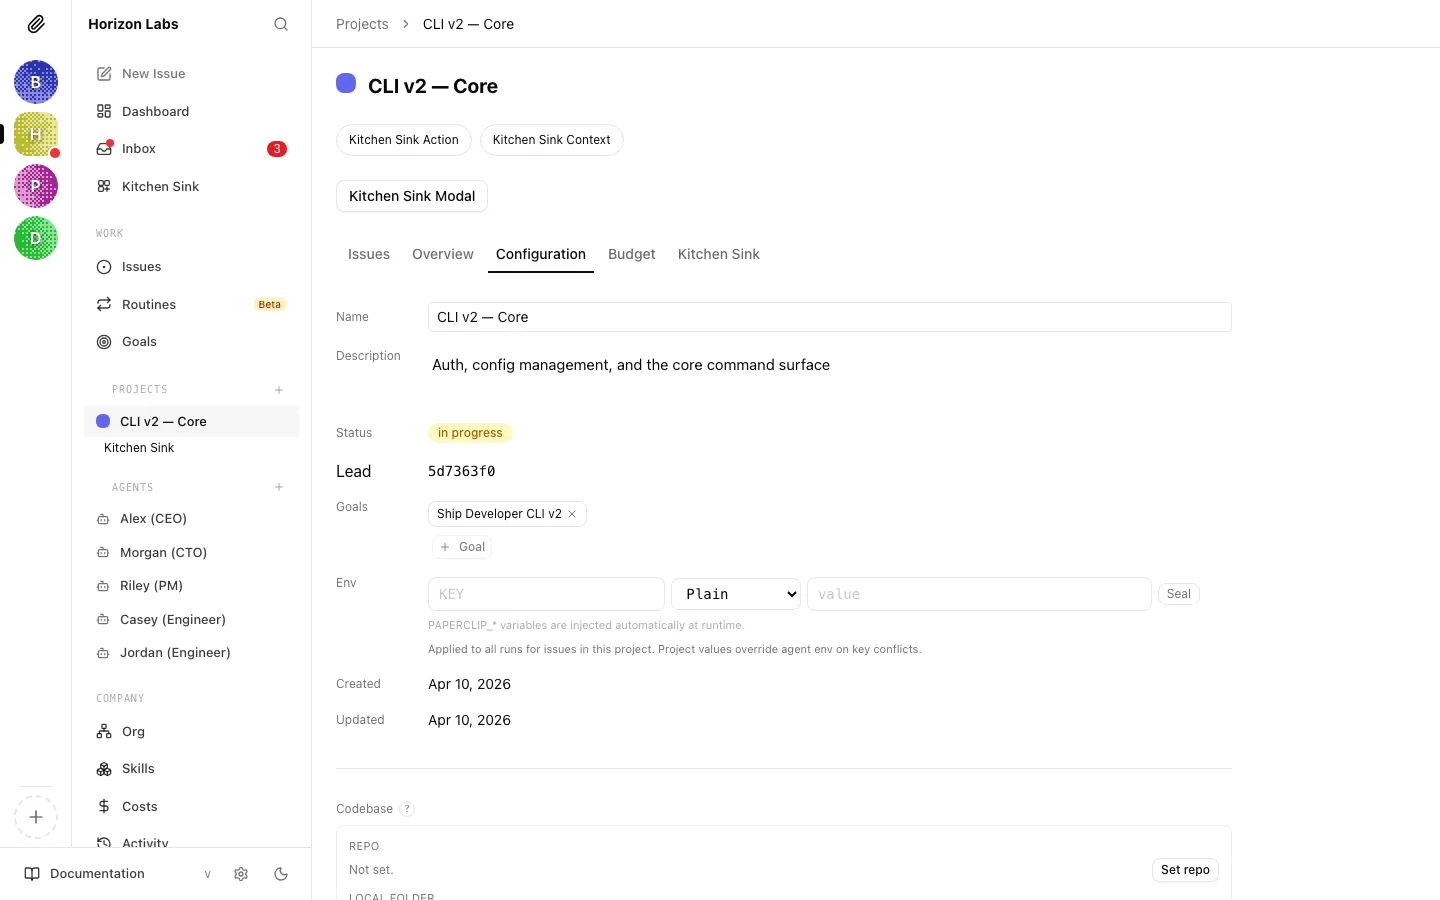
Task: Focus the env KEY input
Action: [x=546, y=594]
